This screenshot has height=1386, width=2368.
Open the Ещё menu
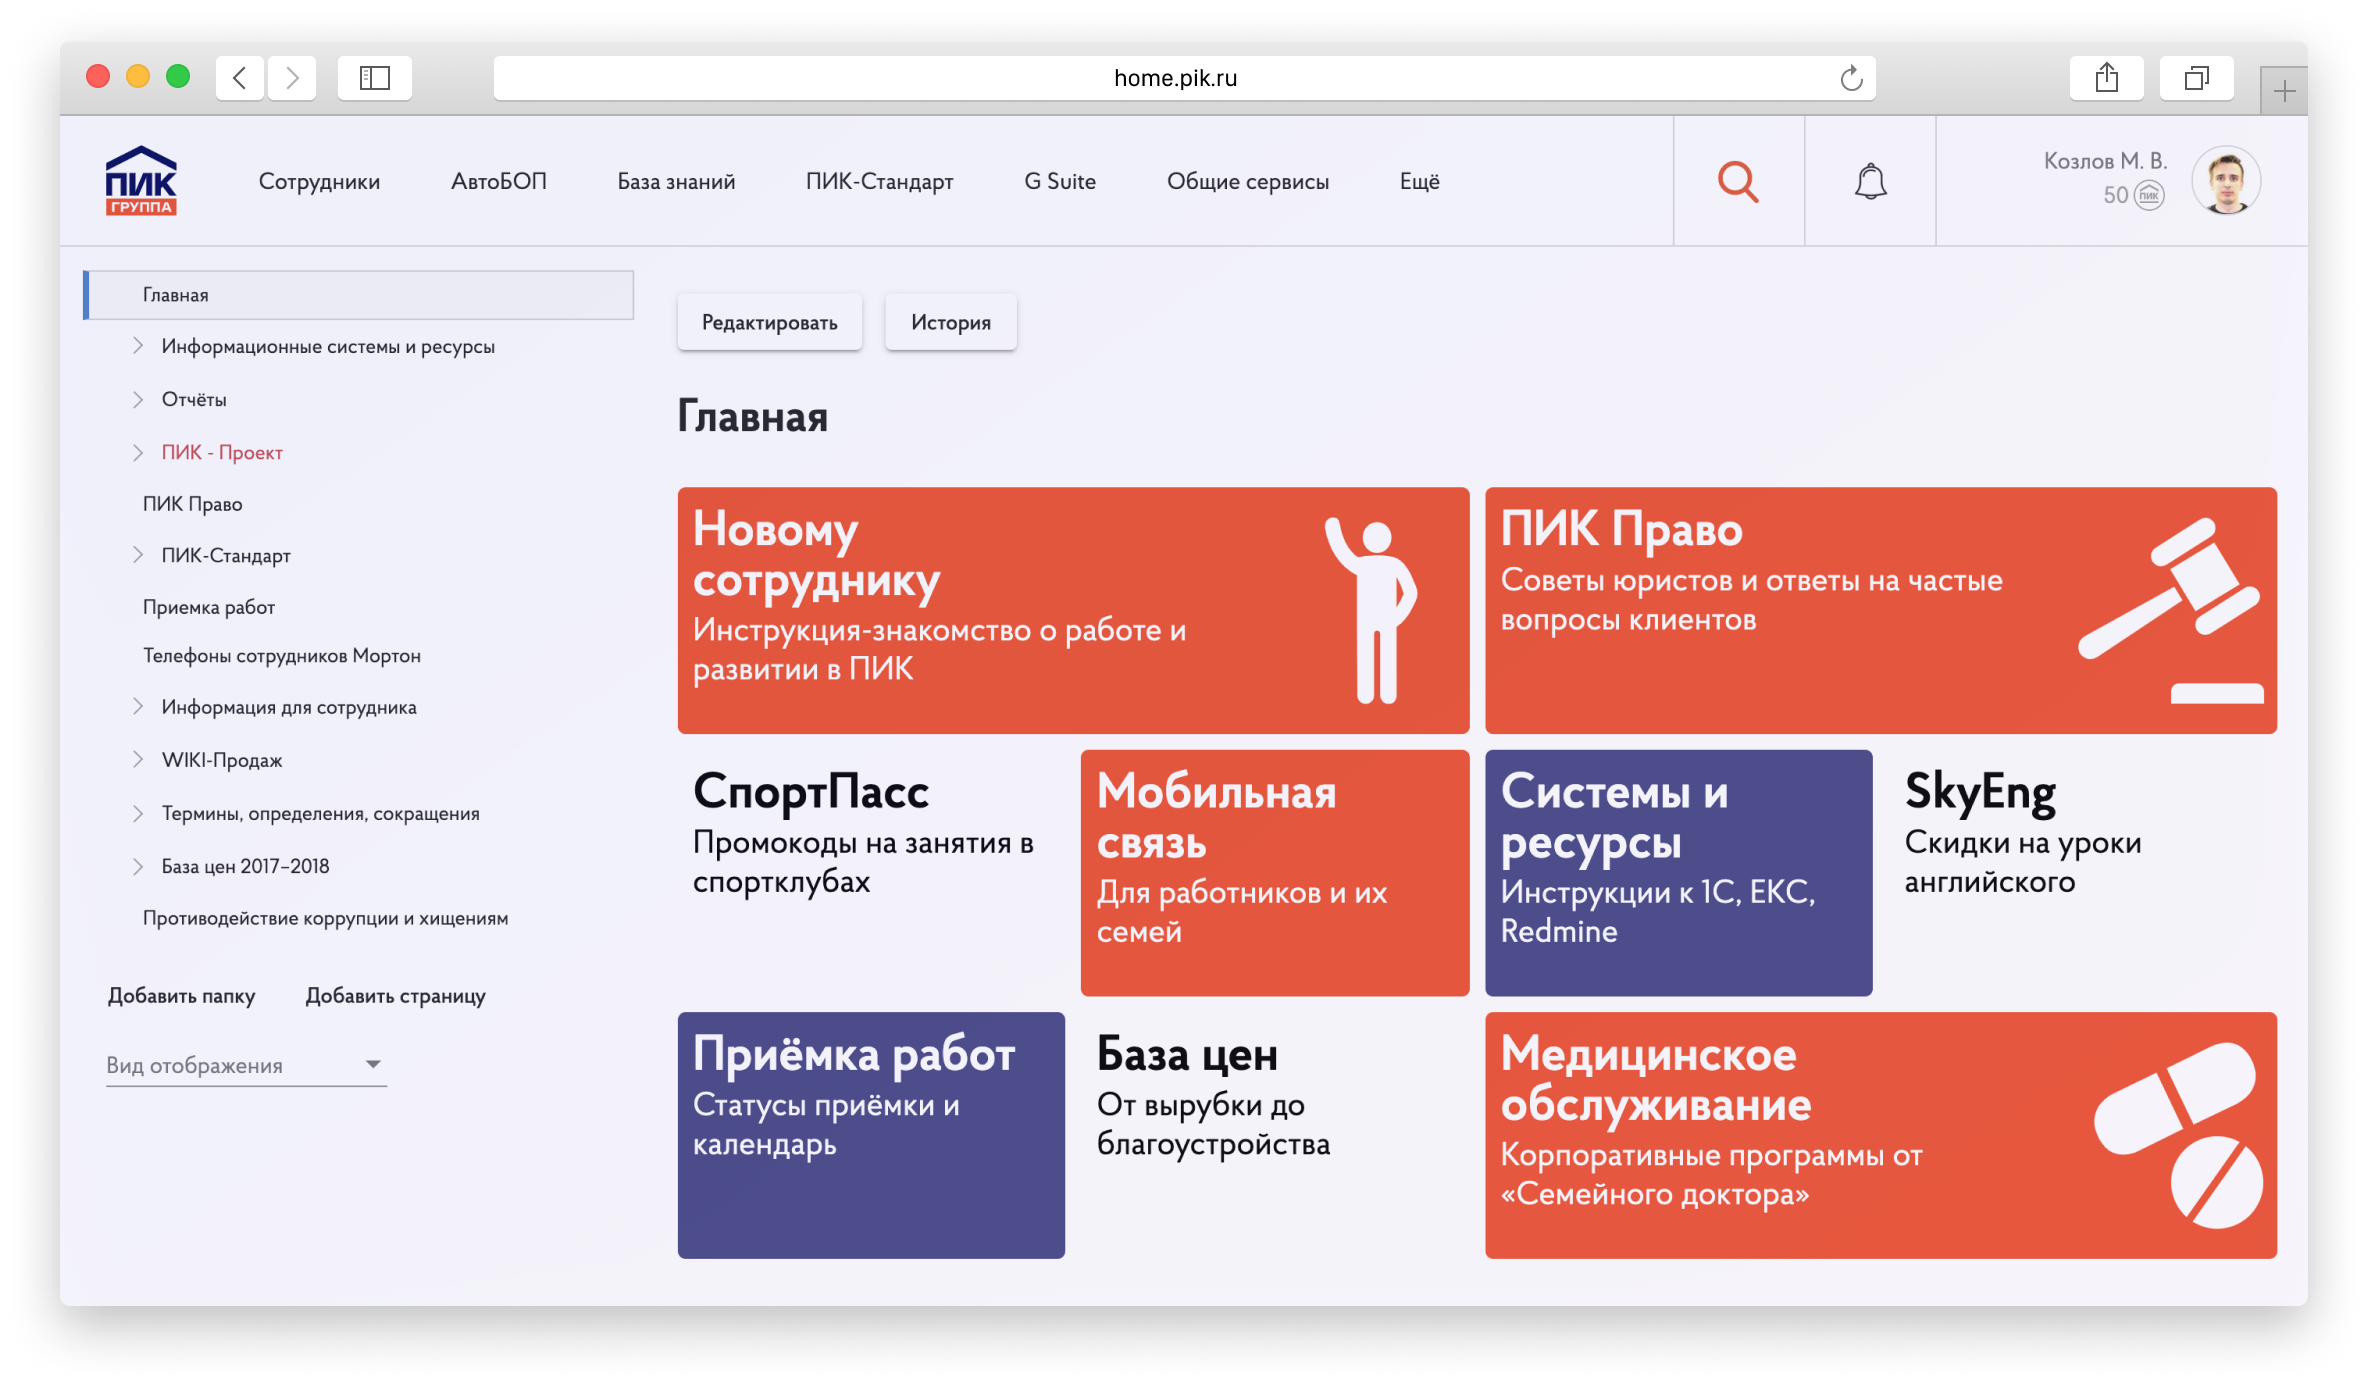(x=1419, y=181)
